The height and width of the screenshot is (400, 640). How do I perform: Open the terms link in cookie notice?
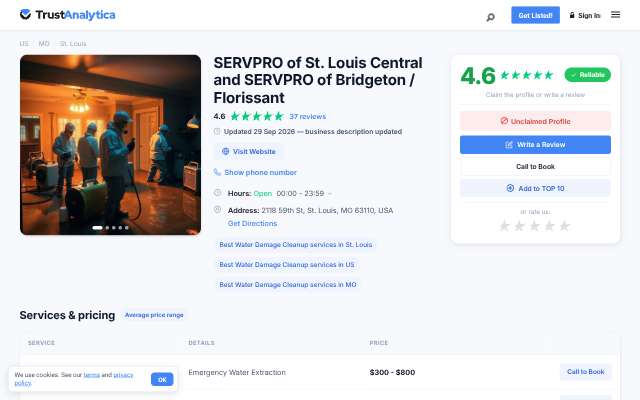(91, 375)
